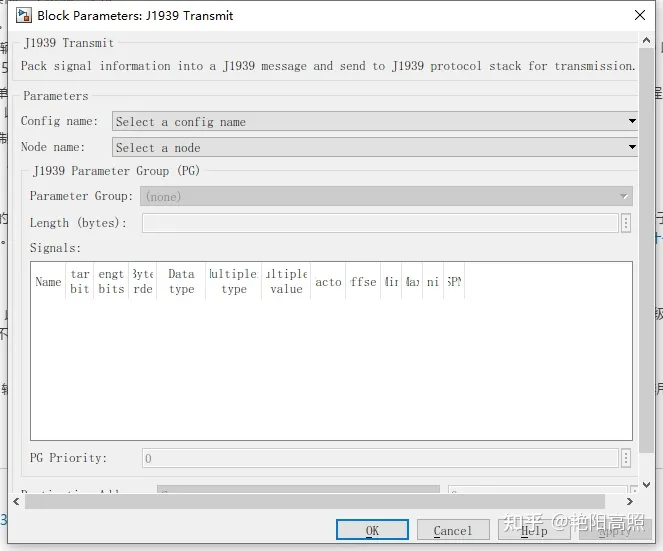Click the Help button
The height and width of the screenshot is (551, 663).
pos(534,530)
